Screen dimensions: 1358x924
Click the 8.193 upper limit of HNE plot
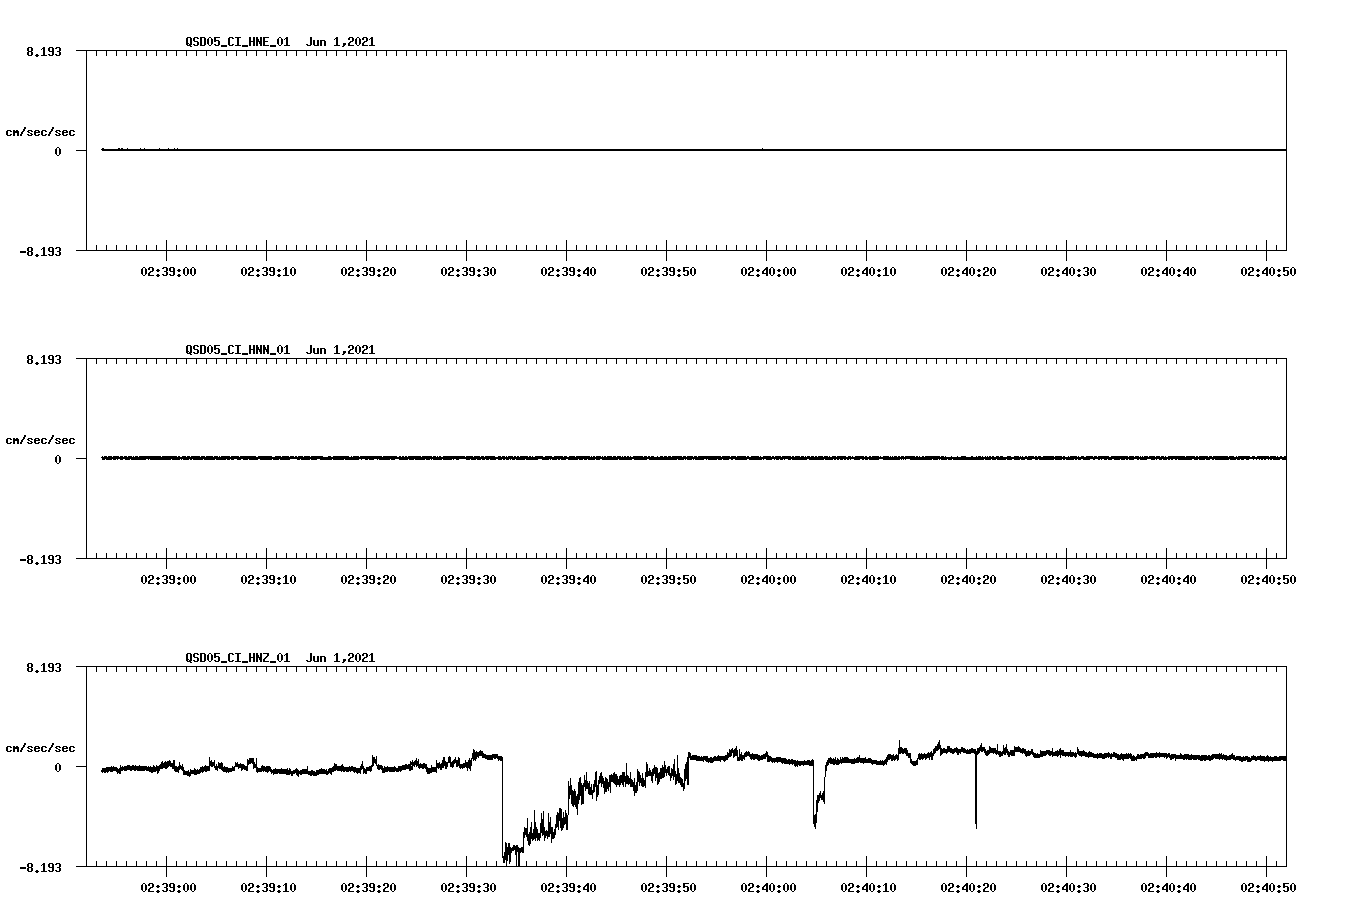pyautogui.click(x=43, y=51)
